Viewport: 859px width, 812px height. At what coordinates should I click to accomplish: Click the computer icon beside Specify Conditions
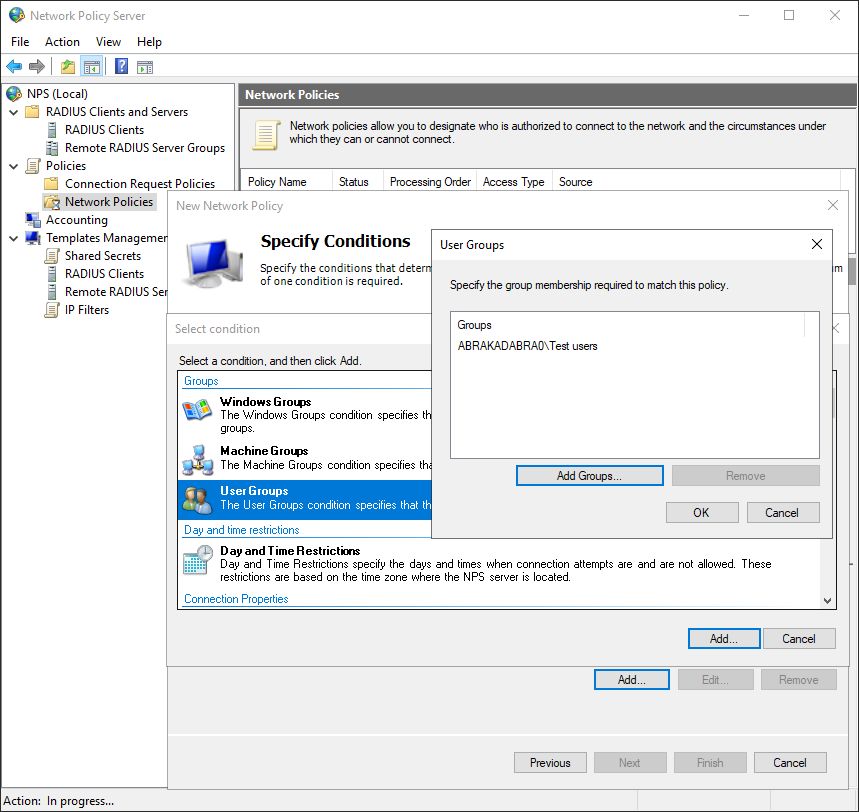(214, 262)
